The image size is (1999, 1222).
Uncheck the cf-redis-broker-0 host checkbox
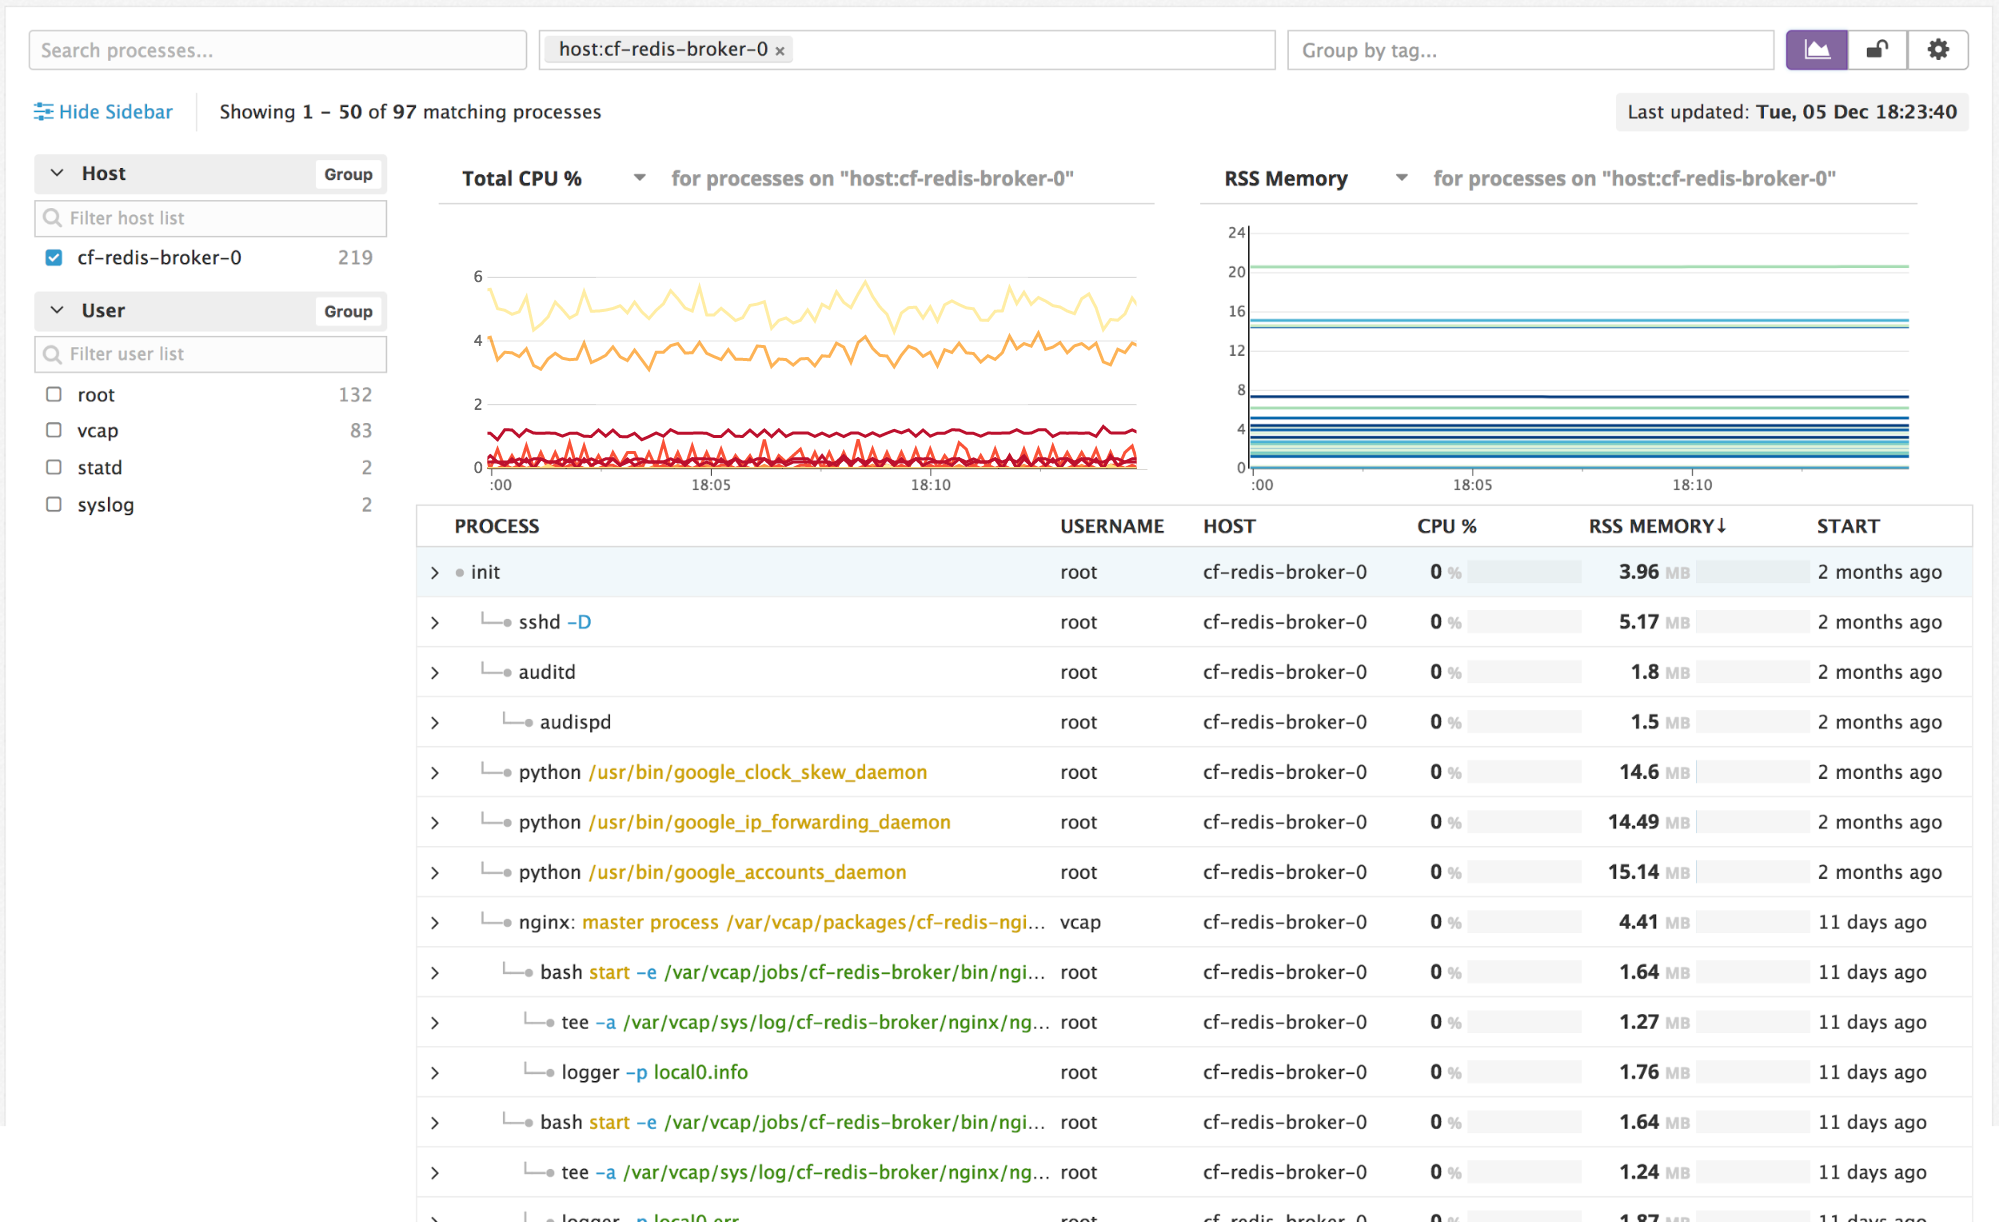click(x=53, y=257)
